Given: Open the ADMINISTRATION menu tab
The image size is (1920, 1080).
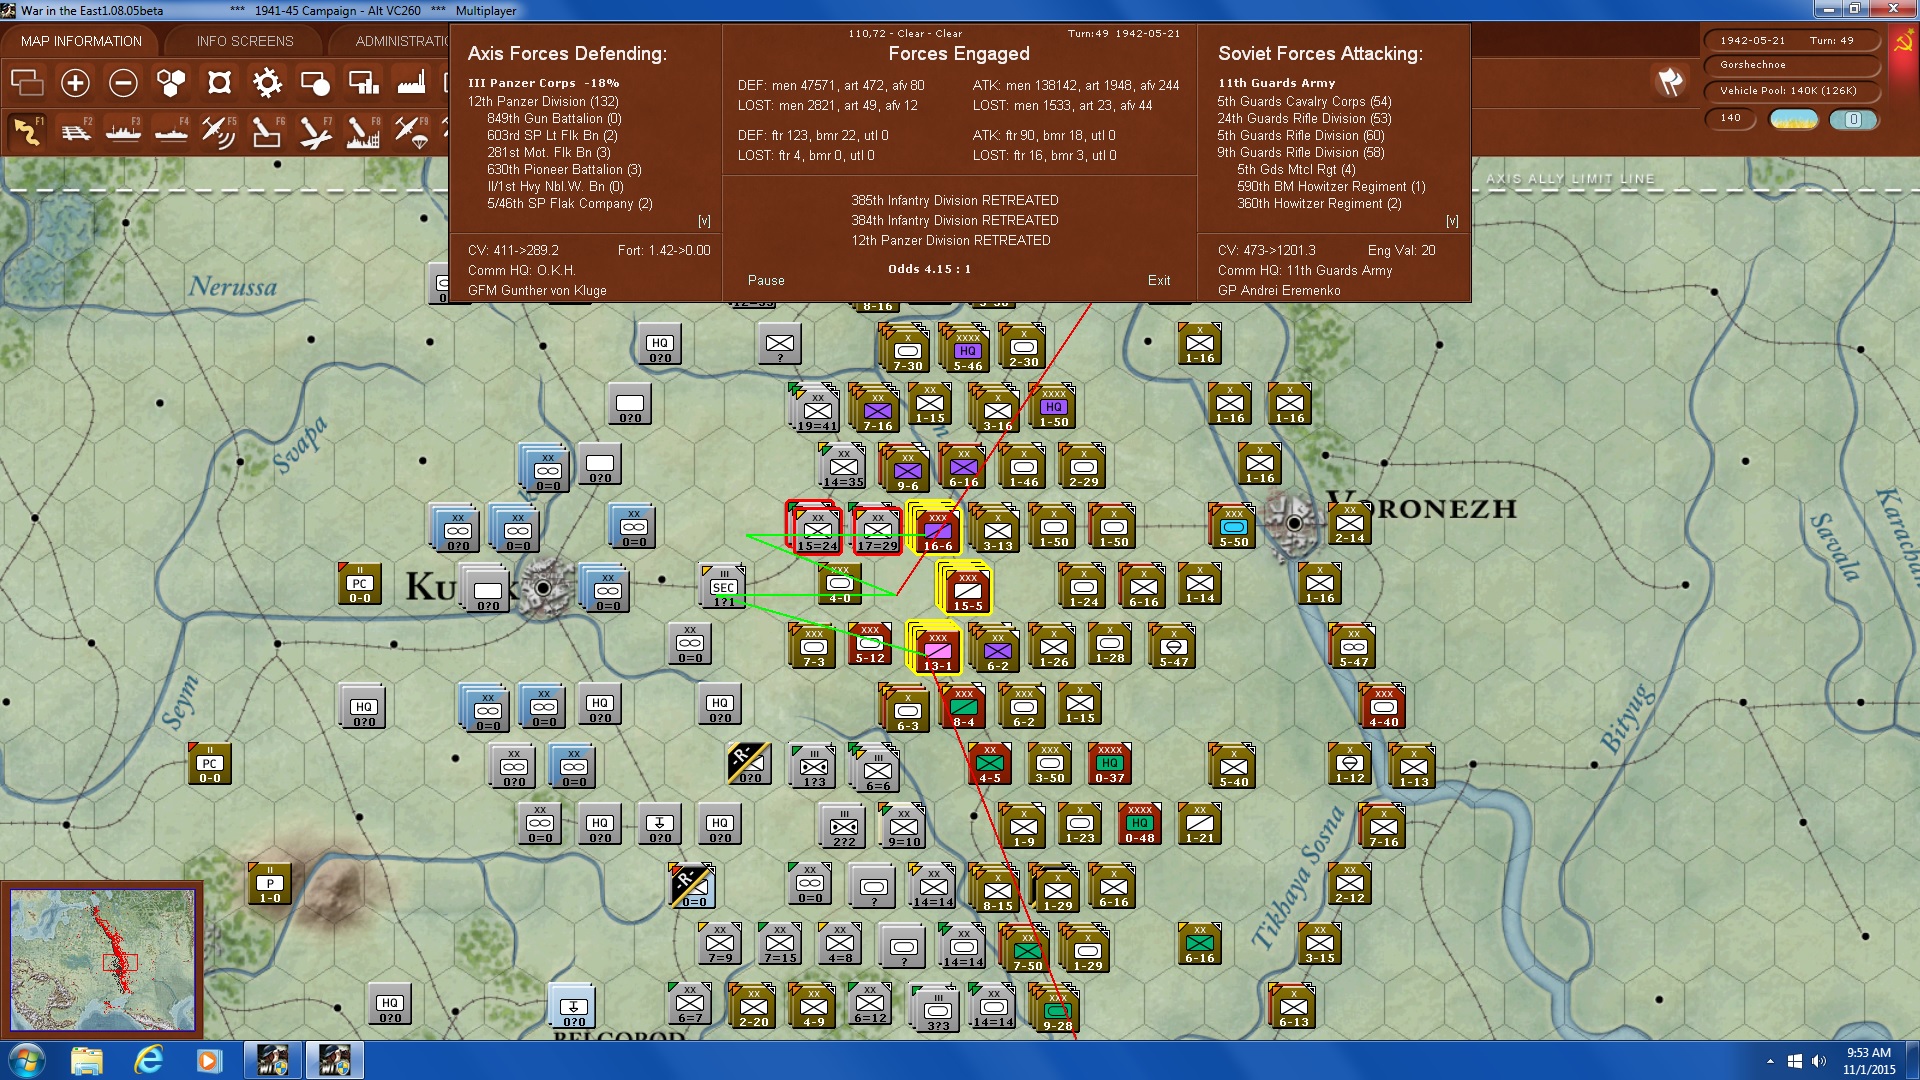Looking at the screenshot, I should (403, 40).
